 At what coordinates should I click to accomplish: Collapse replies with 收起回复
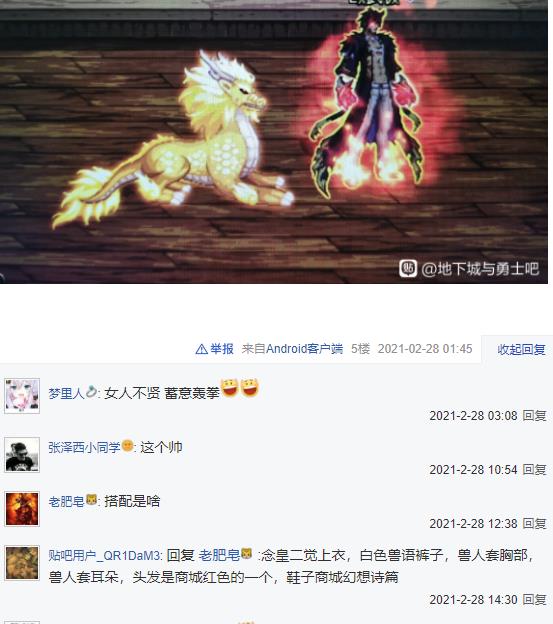click(x=521, y=349)
